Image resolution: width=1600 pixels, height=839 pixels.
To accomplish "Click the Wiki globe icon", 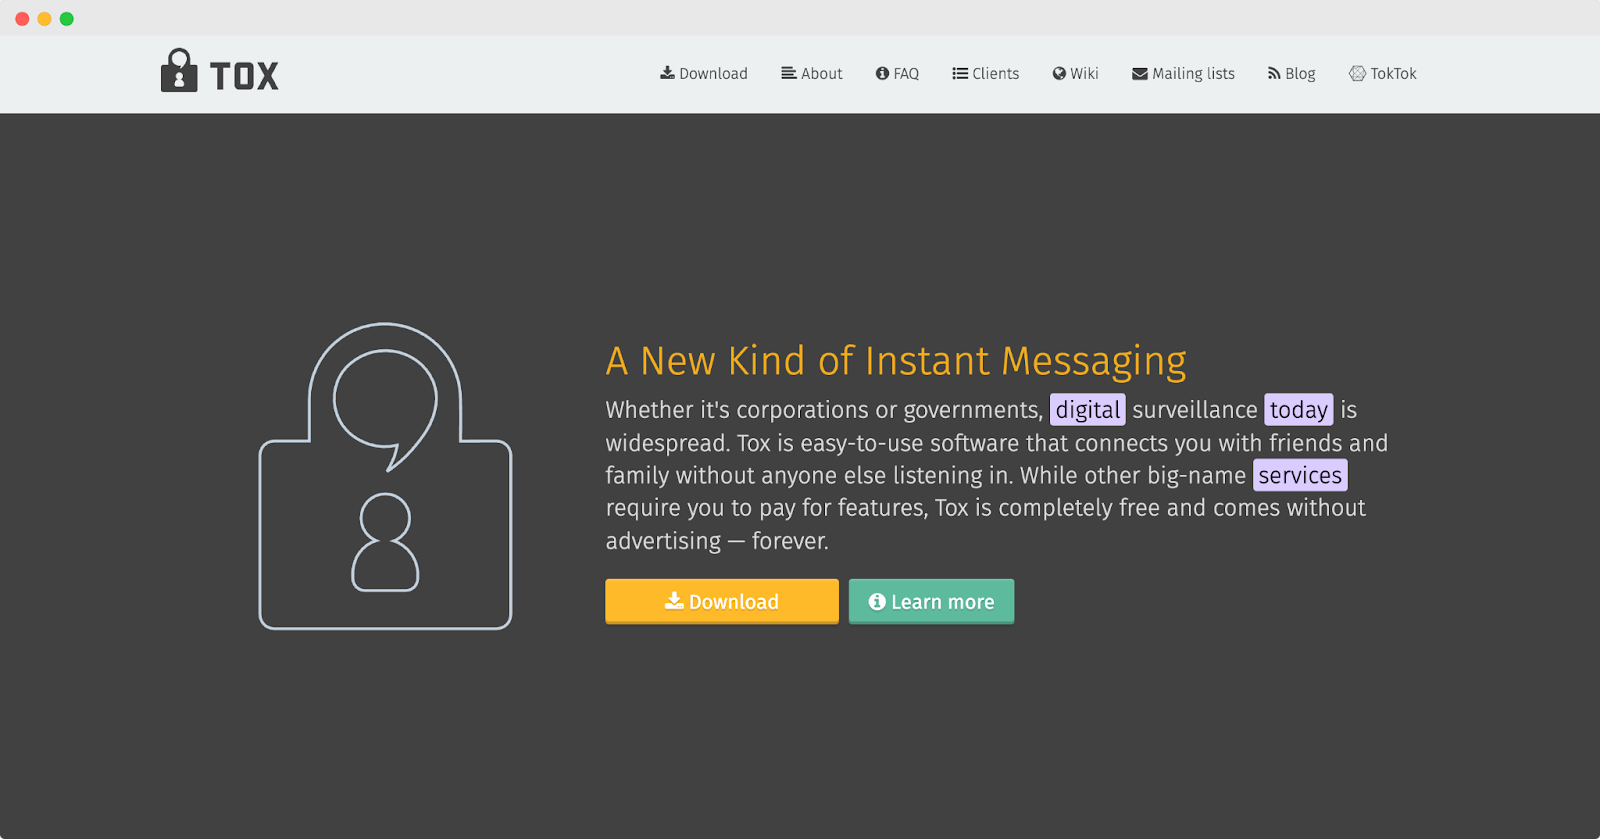I will coord(1059,73).
